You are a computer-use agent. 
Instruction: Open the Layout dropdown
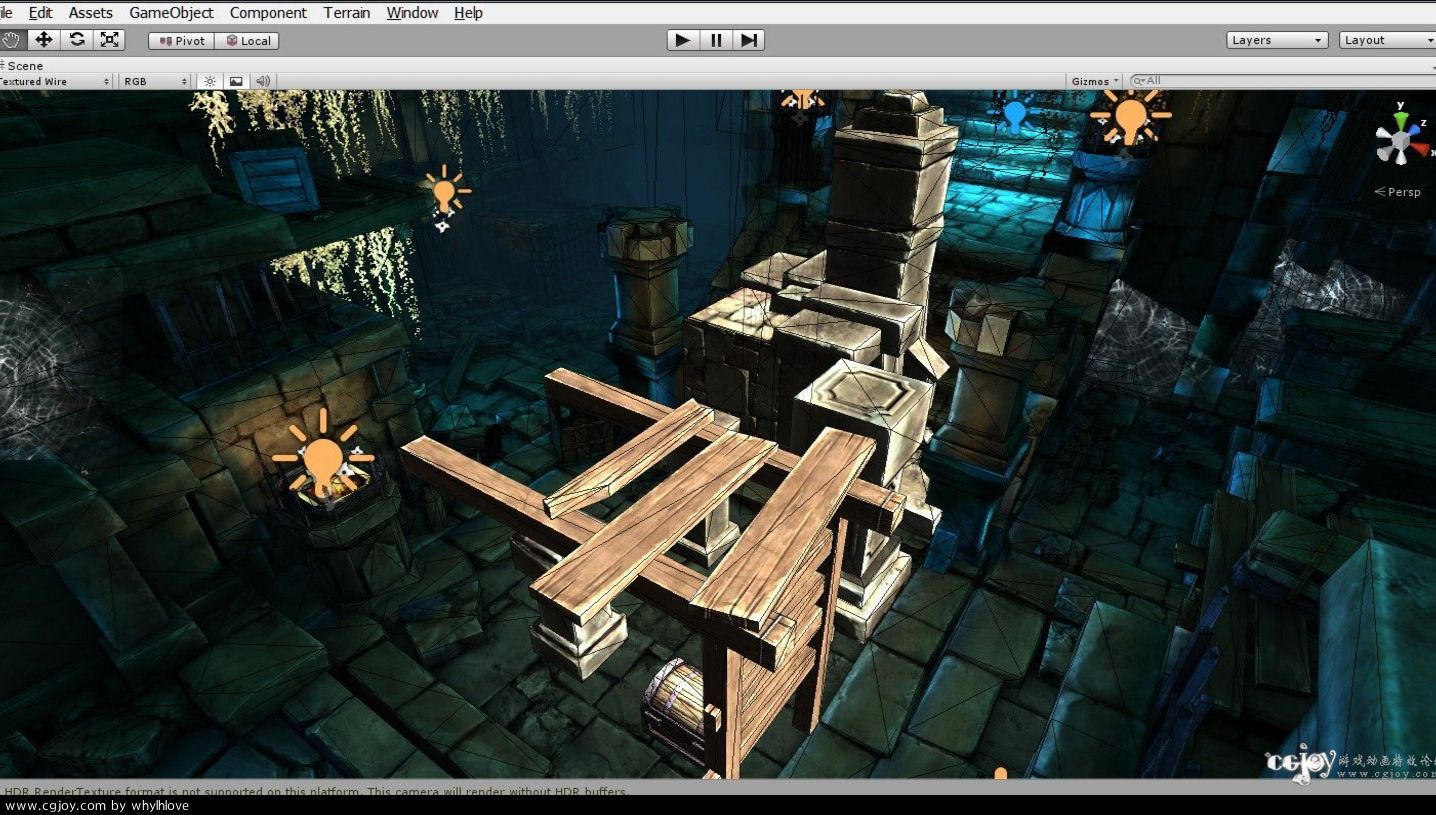1386,40
